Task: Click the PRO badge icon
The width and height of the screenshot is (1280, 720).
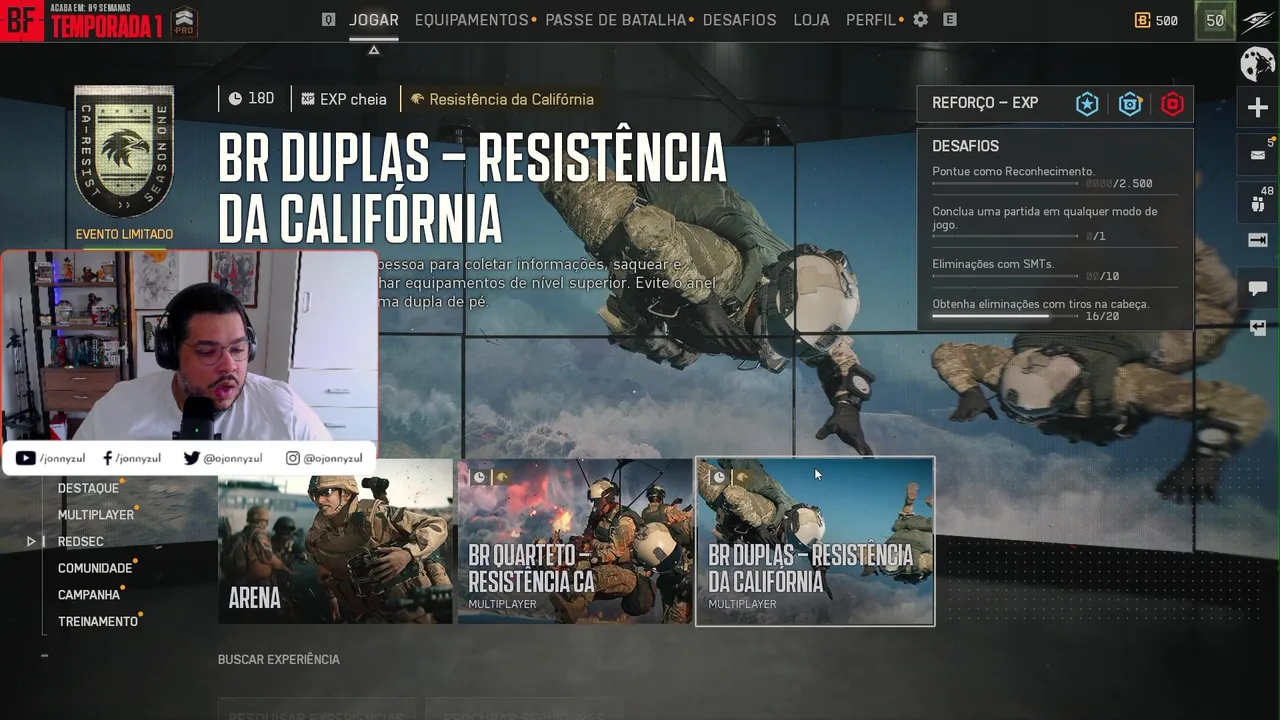Action: pos(184,22)
